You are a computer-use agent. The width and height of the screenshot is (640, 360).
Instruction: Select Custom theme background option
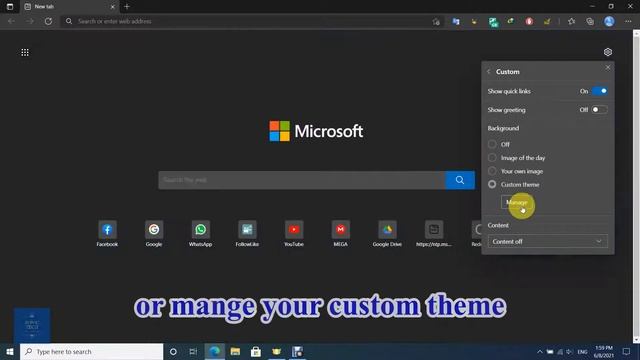(492, 184)
